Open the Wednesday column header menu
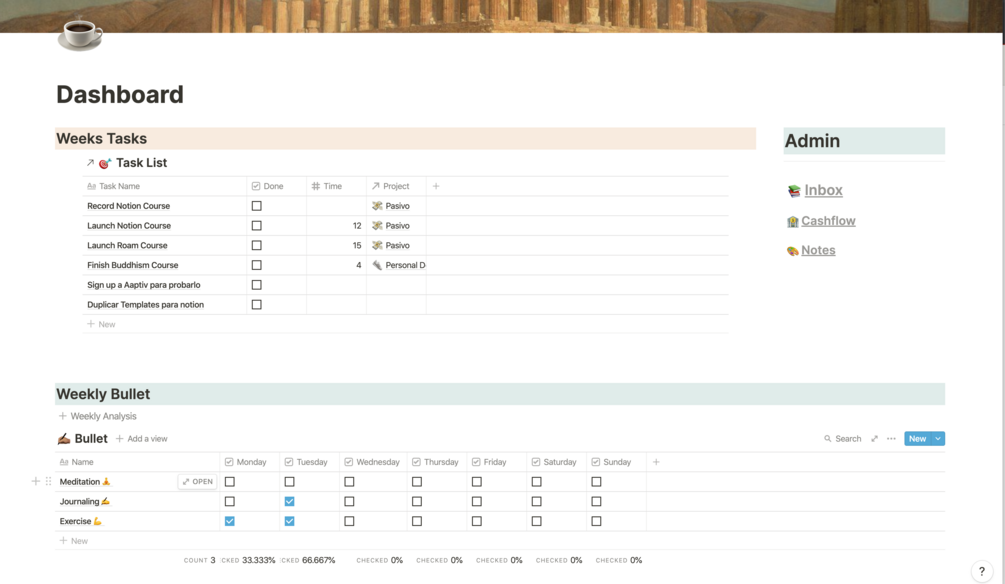This screenshot has width=1005, height=584. [x=373, y=462]
